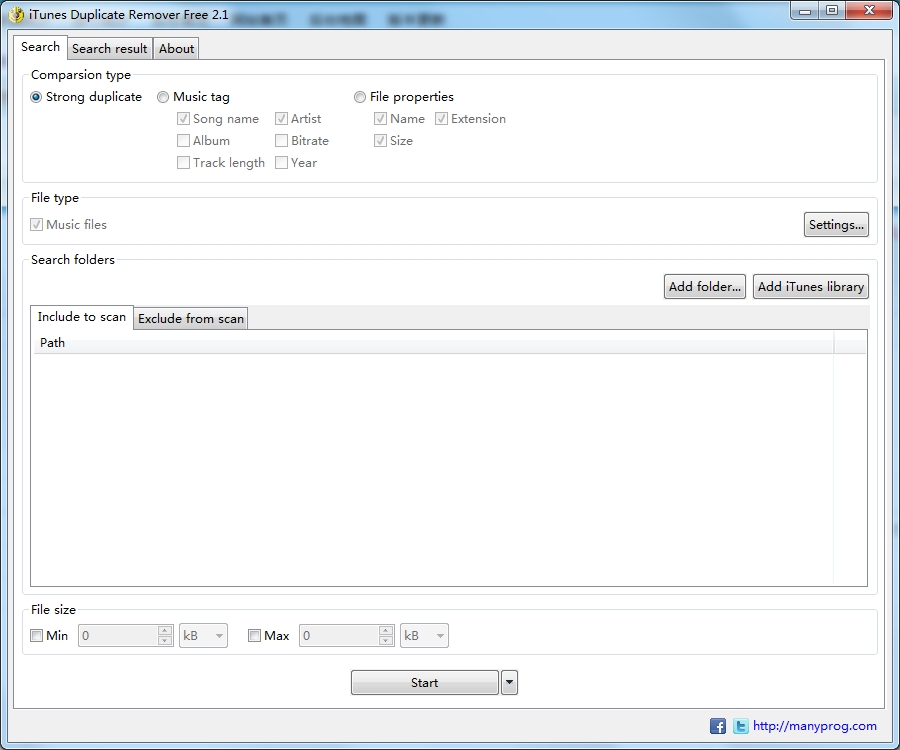
Task: Decrease the Max size value spinner
Action: [x=386, y=640]
